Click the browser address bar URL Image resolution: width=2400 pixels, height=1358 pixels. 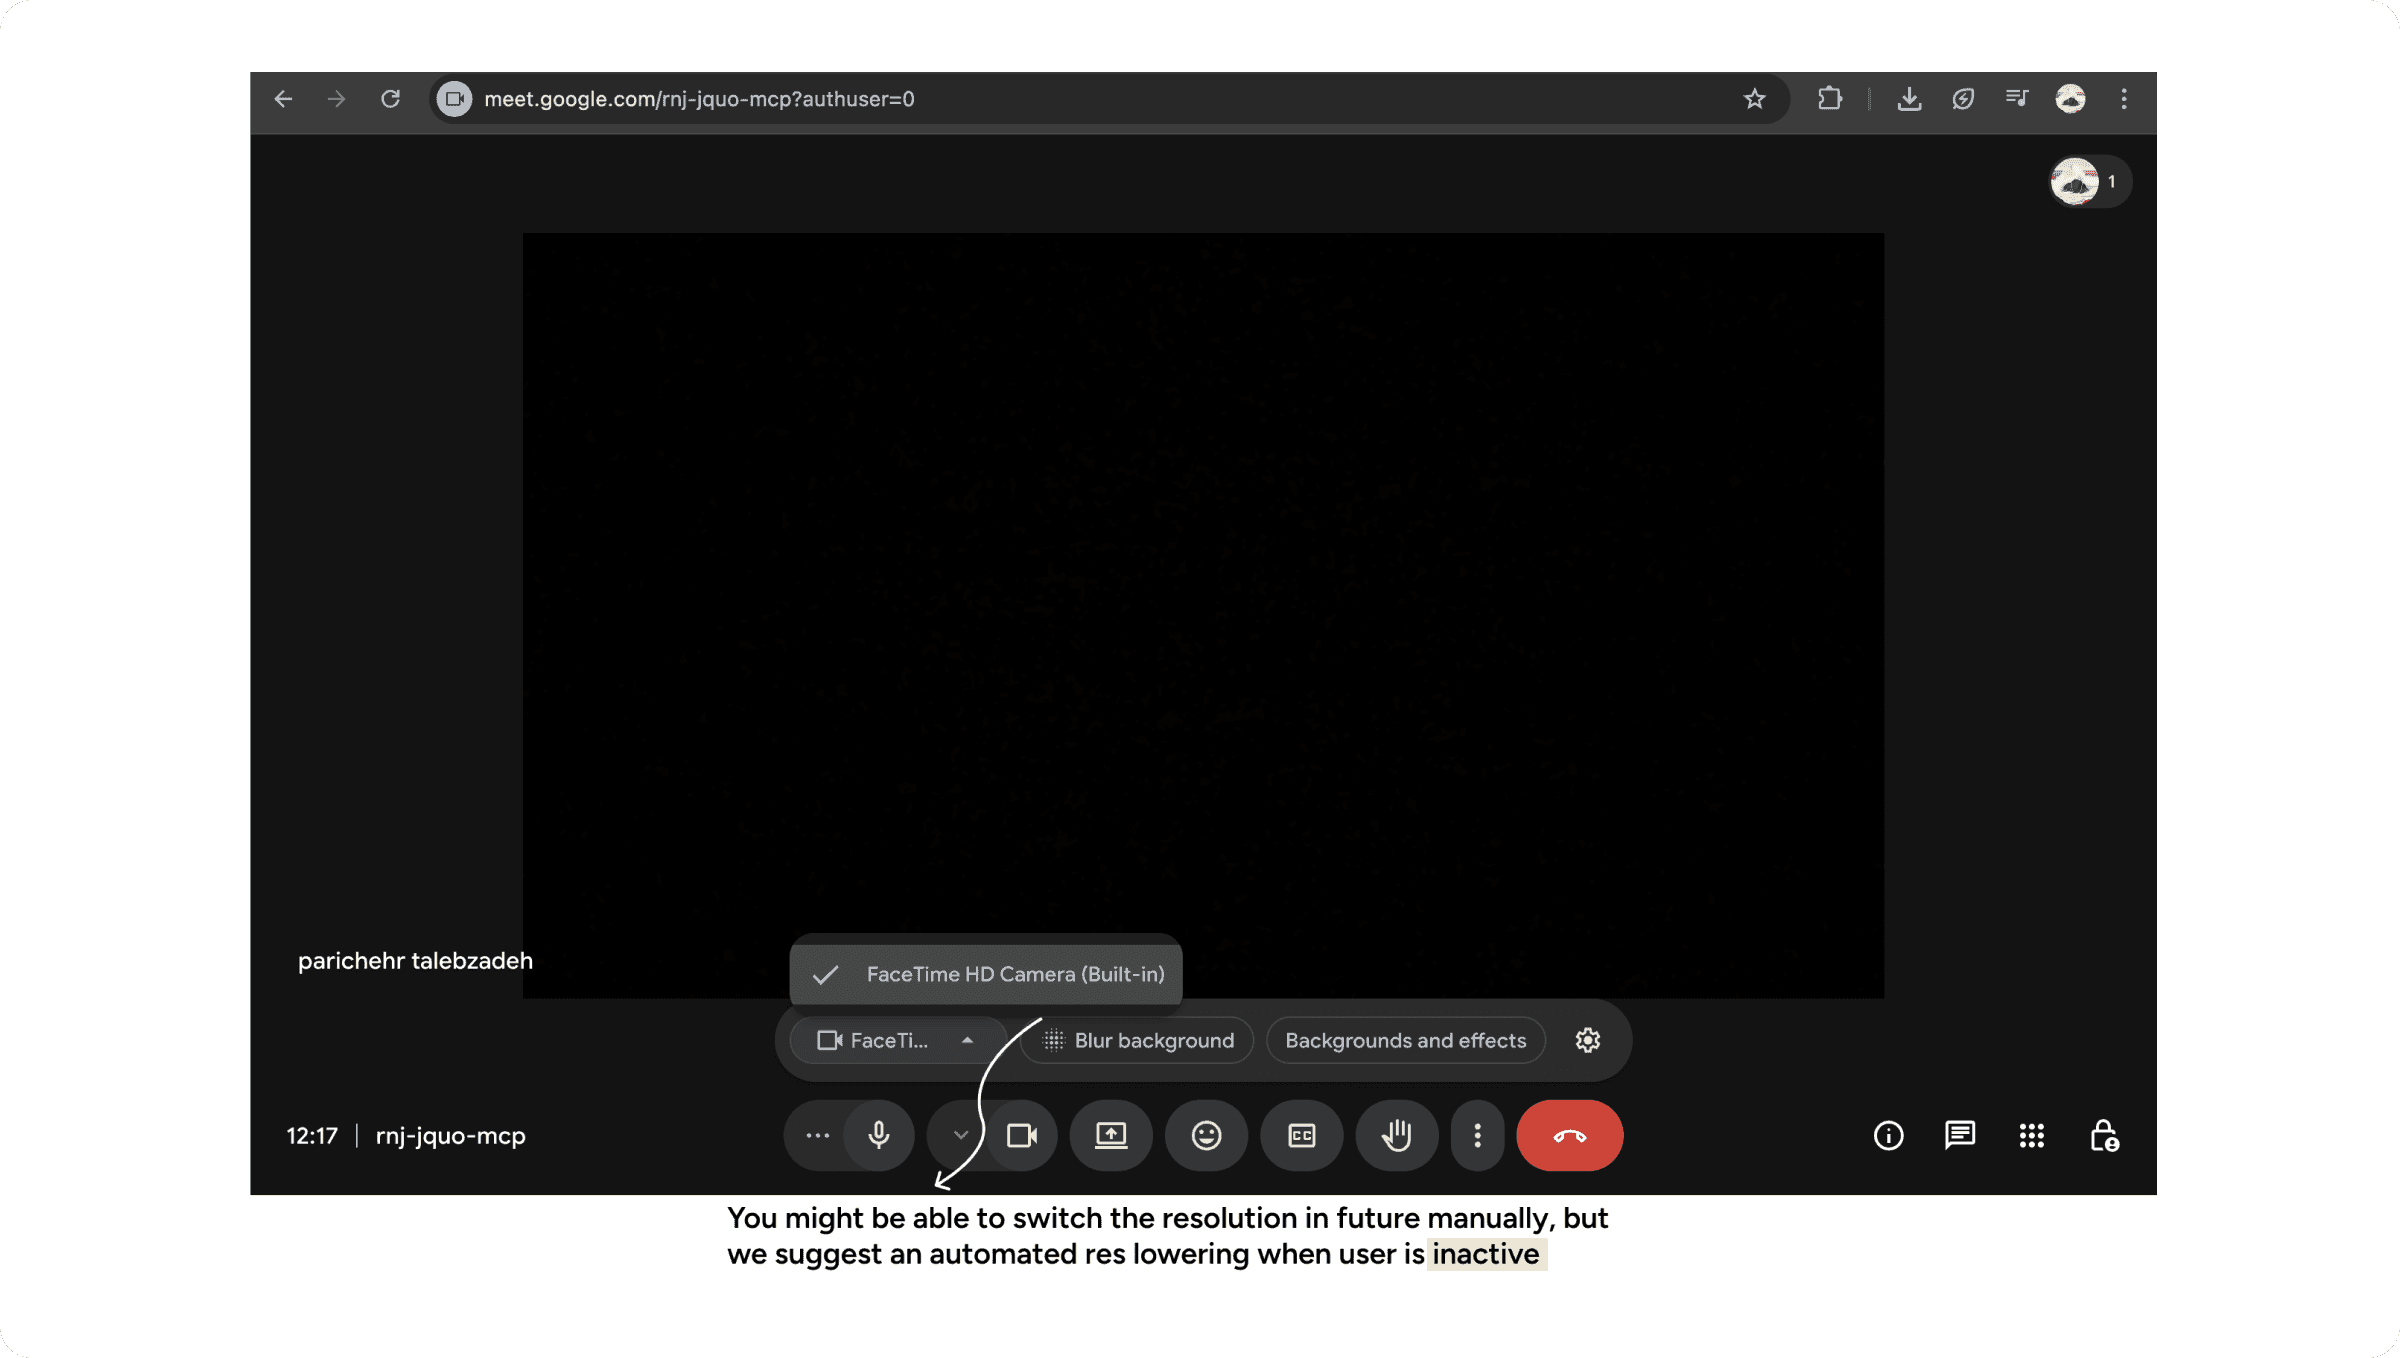point(699,99)
